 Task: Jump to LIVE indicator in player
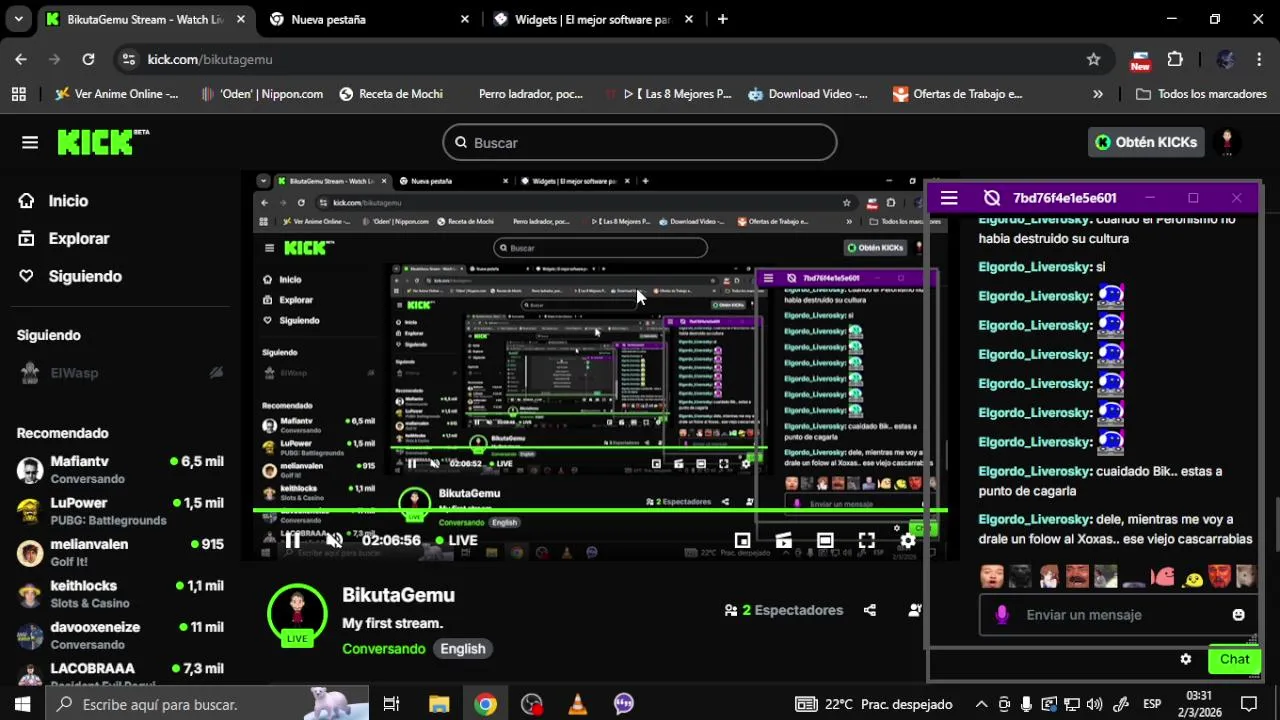(x=456, y=540)
